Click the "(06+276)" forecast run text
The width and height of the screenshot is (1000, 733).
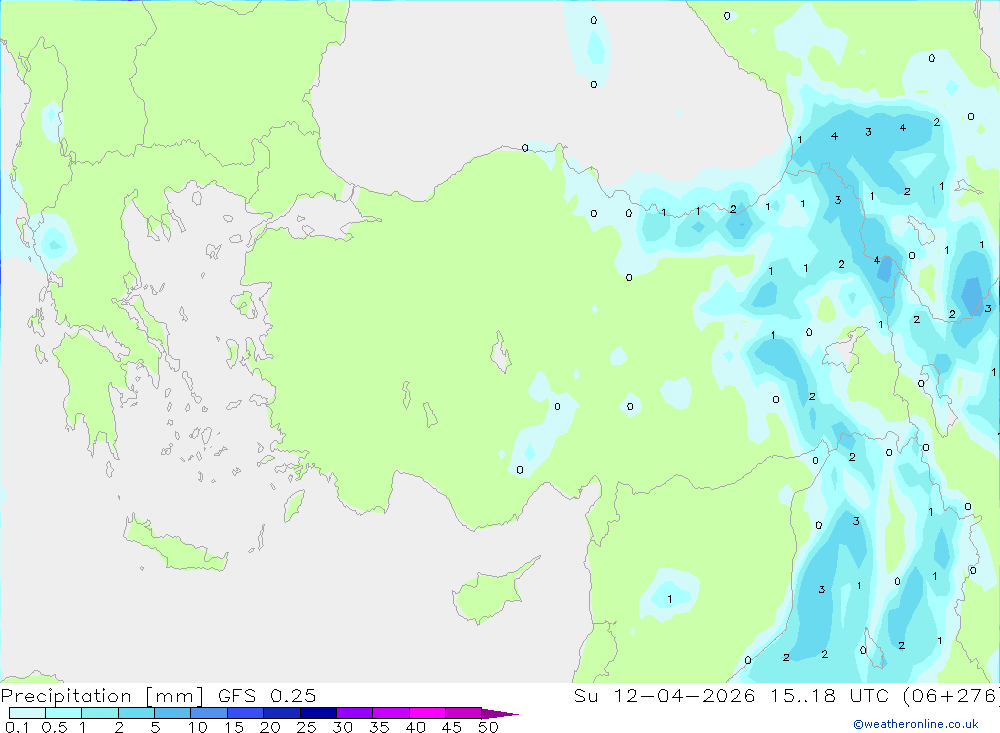[950, 695]
